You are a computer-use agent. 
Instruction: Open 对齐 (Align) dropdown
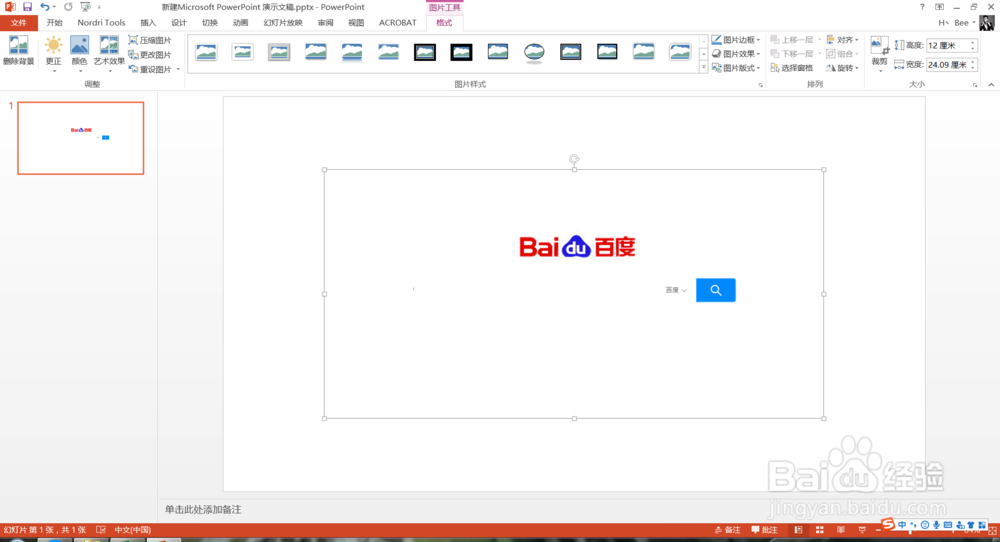[x=842, y=40]
